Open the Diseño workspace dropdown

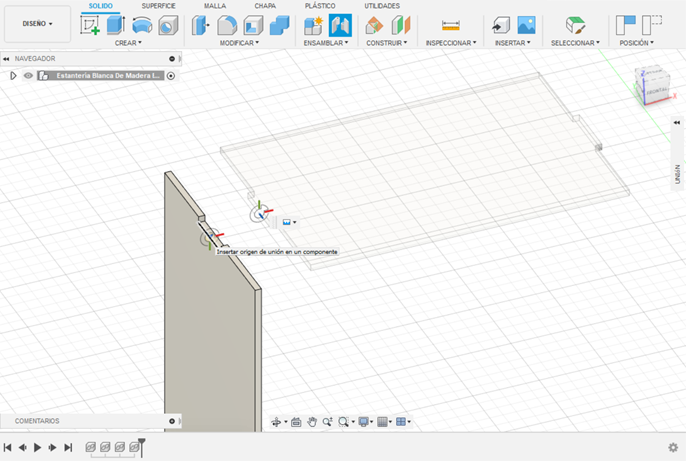click(x=38, y=24)
